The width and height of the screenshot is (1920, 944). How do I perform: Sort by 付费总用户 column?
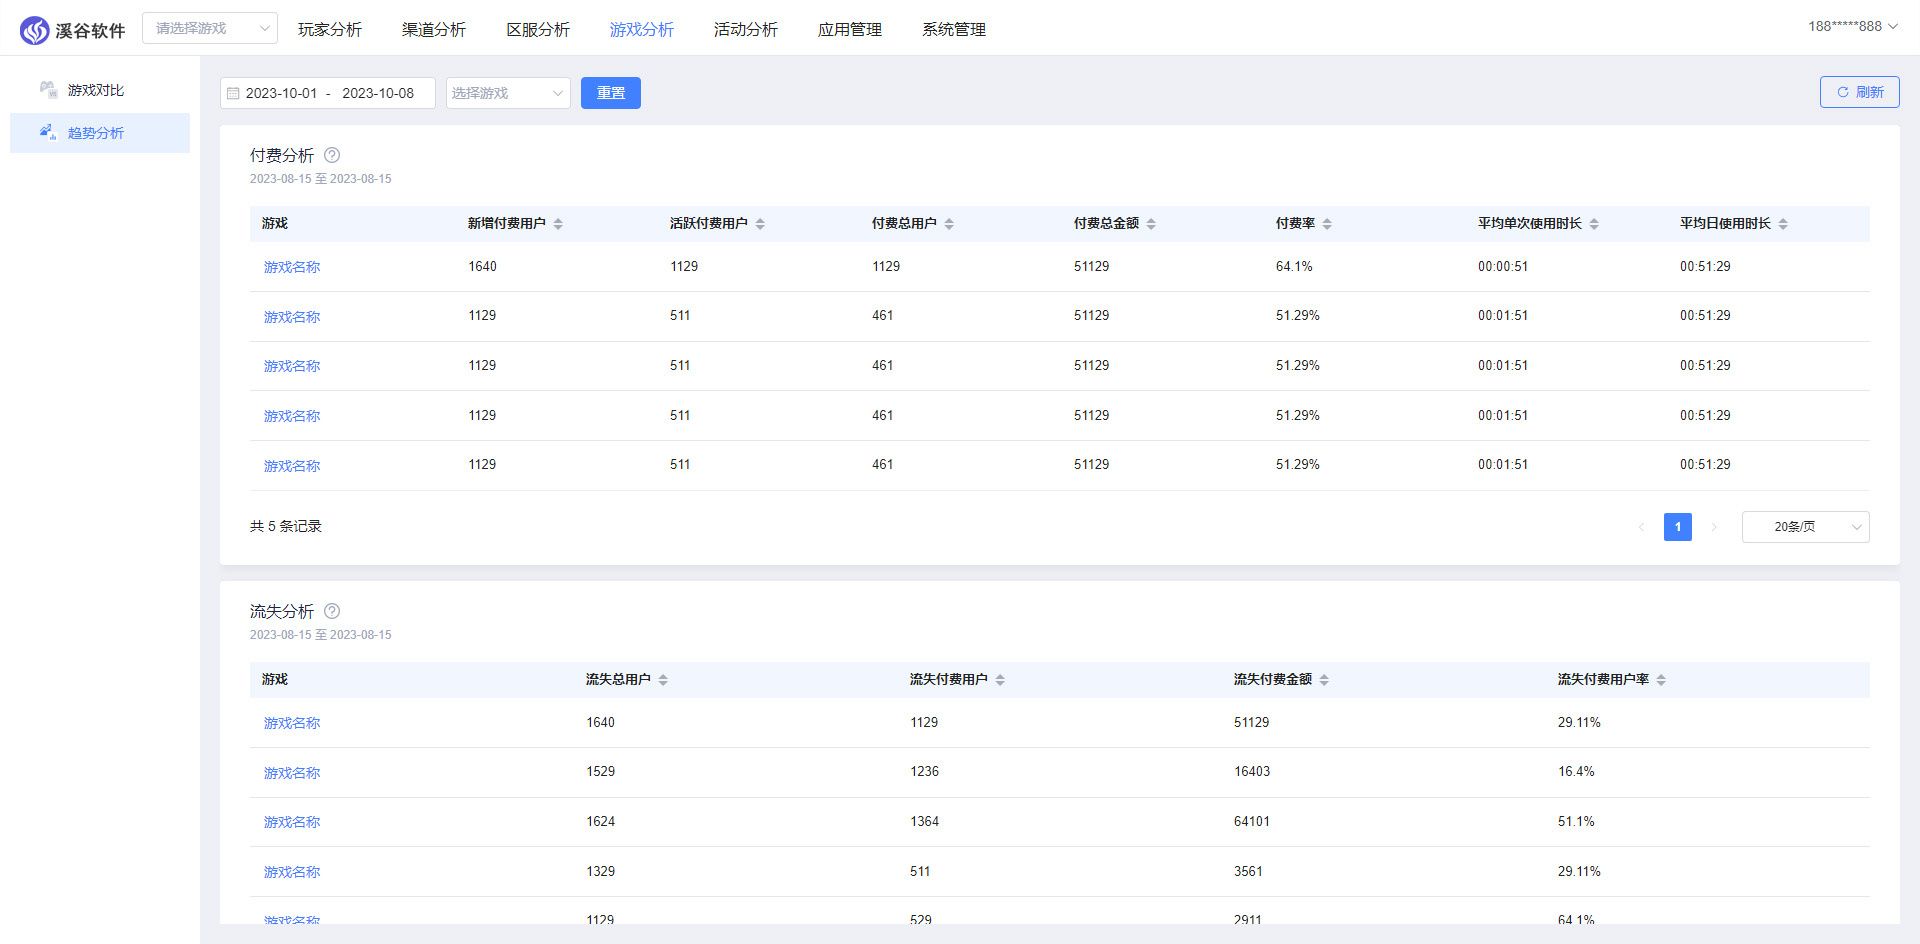(x=949, y=224)
